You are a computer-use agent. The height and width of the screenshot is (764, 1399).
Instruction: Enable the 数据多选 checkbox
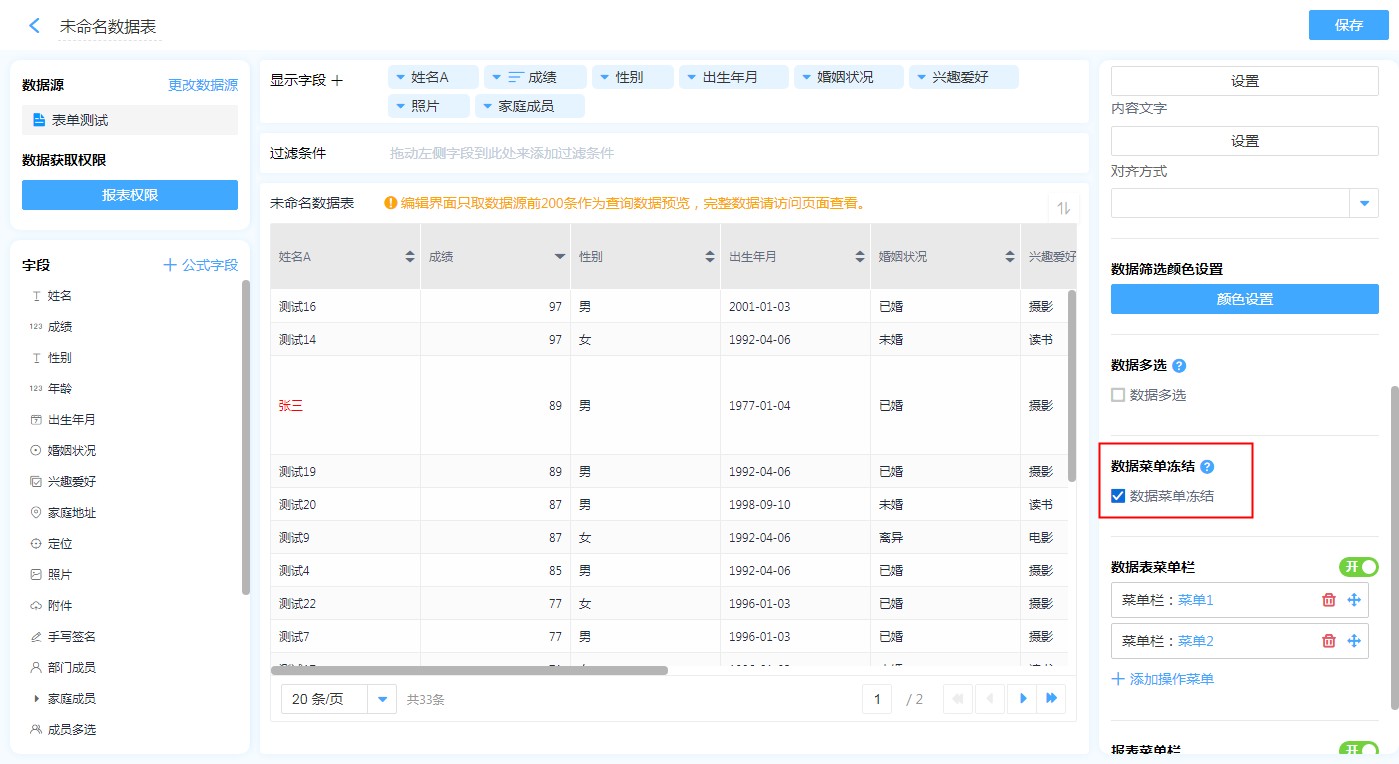(x=1118, y=395)
